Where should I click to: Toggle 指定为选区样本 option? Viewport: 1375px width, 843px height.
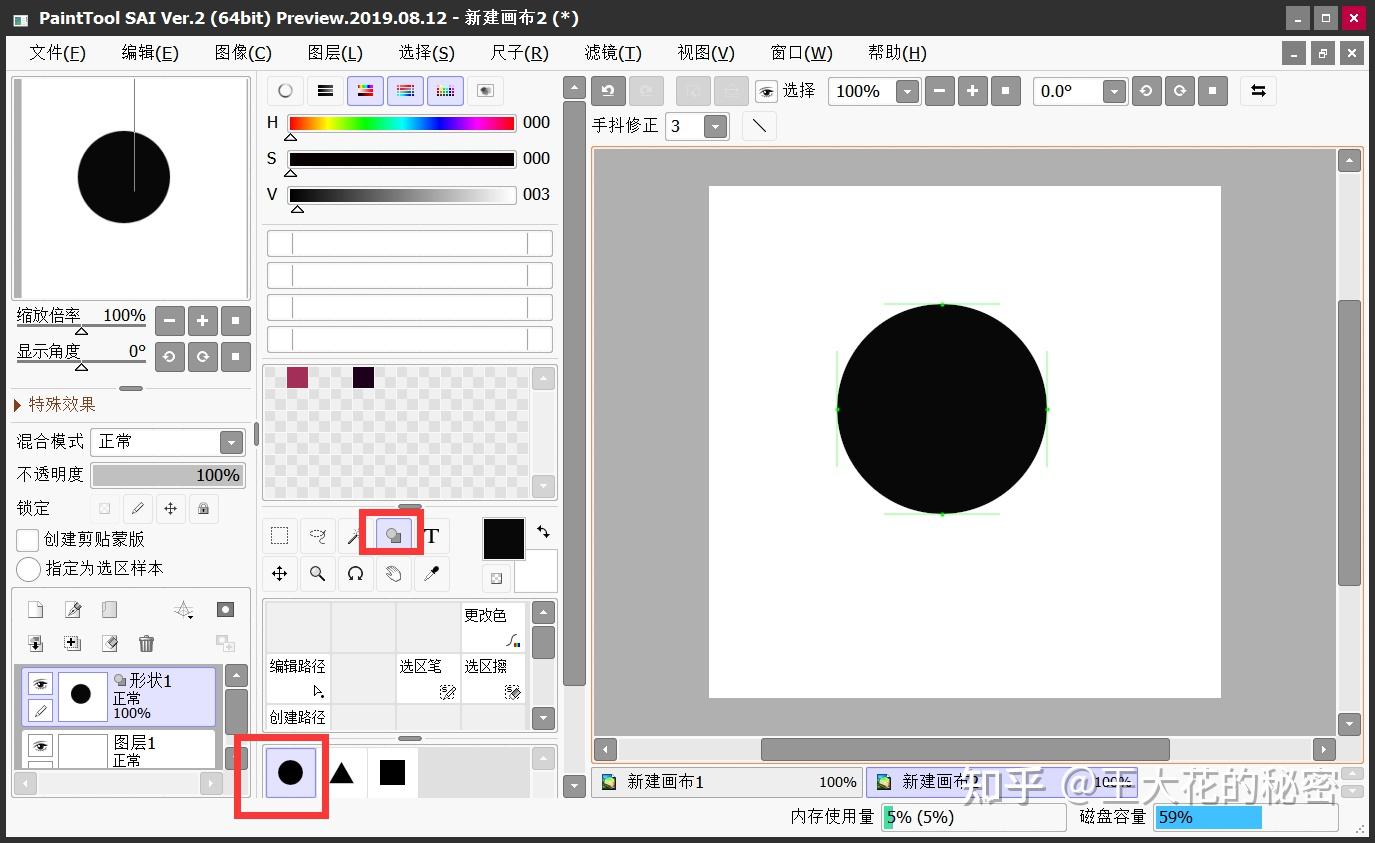[28, 569]
